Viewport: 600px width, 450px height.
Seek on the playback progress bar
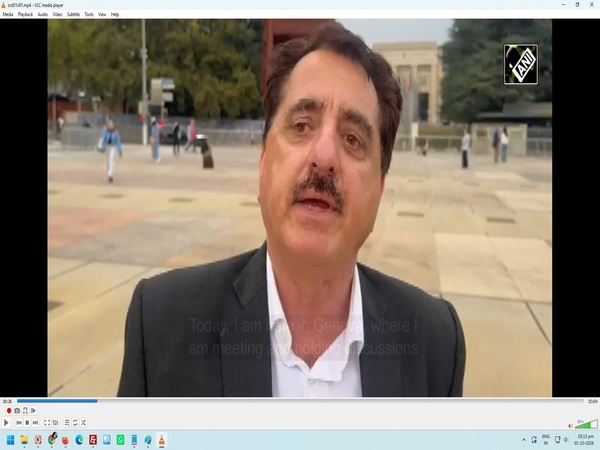click(x=300, y=401)
